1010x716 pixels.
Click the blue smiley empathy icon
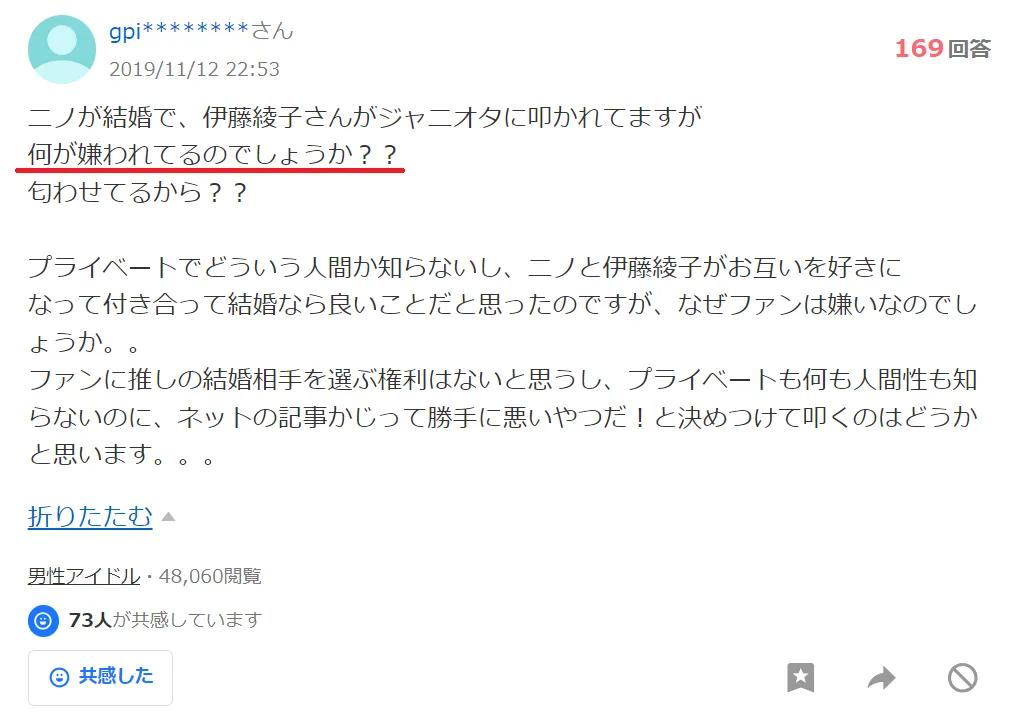[43, 621]
